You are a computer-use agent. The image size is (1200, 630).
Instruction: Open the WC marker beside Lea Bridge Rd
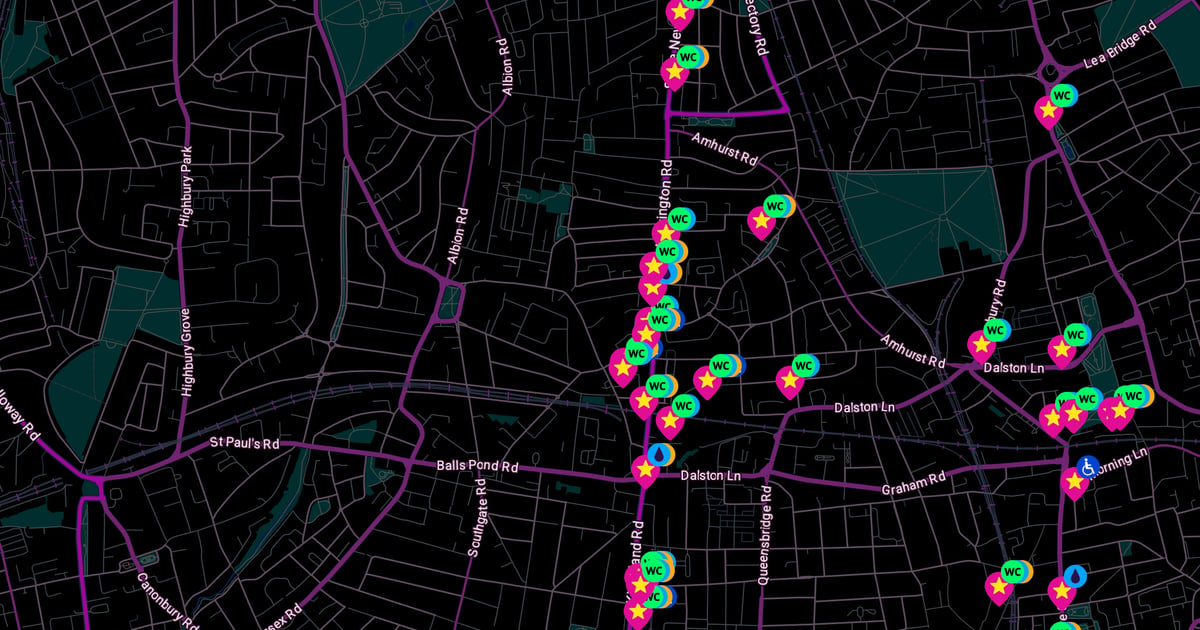tap(1062, 96)
